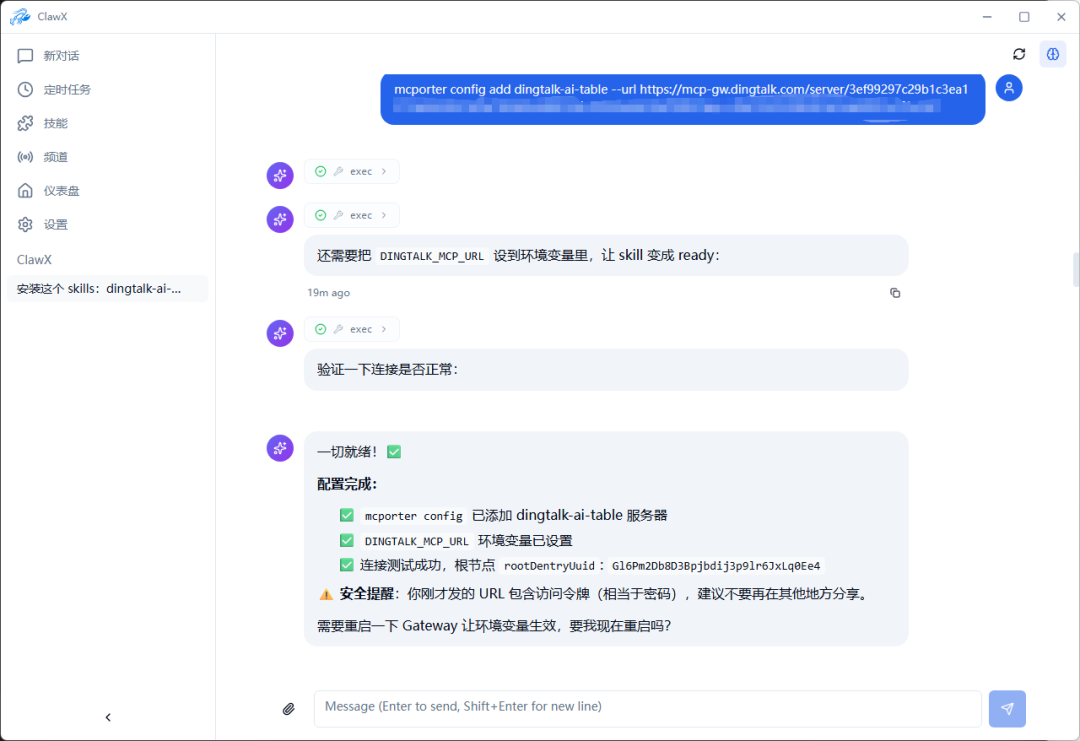Click the assistant avatar beside the third exec

click(x=280, y=333)
